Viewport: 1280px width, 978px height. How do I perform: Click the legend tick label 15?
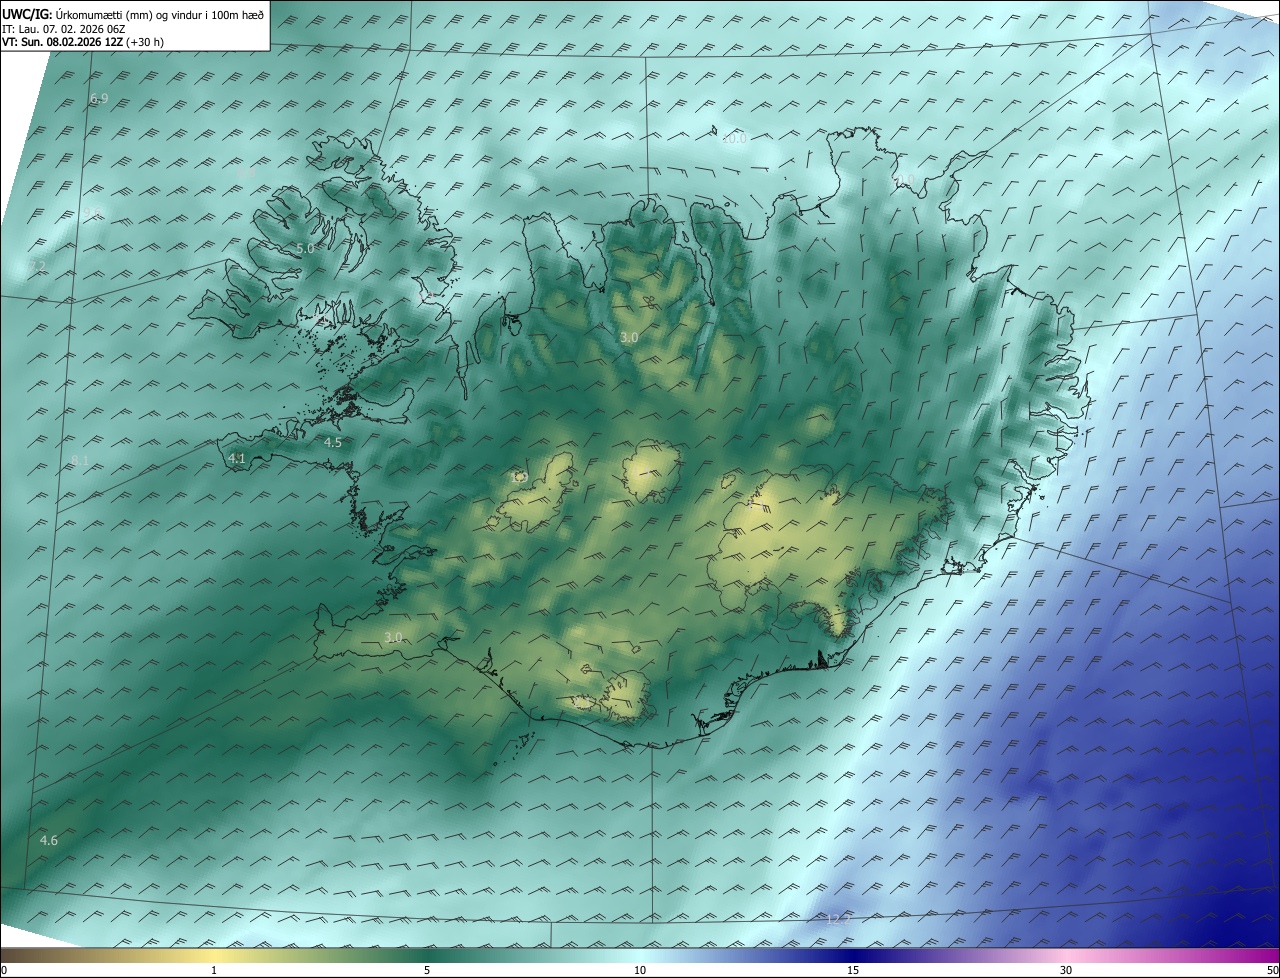click(x=853, y=970)
